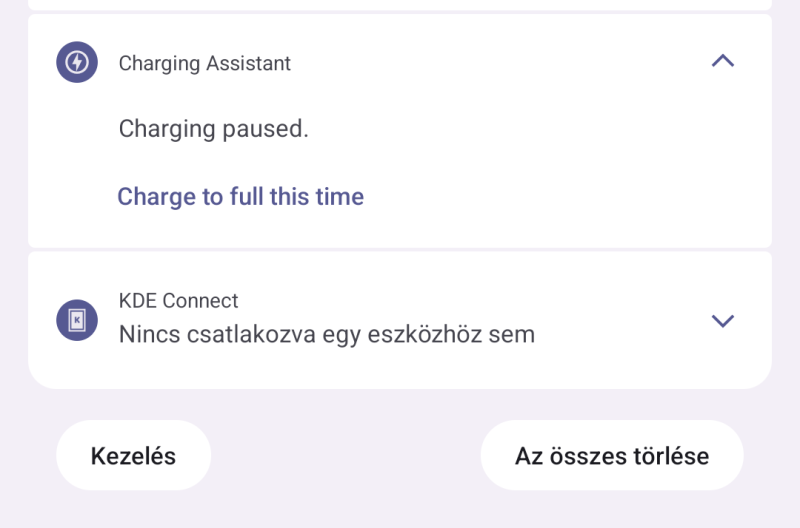This screenshot has width=800, height=528.
Task: Select 'Charge to full this time'
Action: (x=241, y=197)
